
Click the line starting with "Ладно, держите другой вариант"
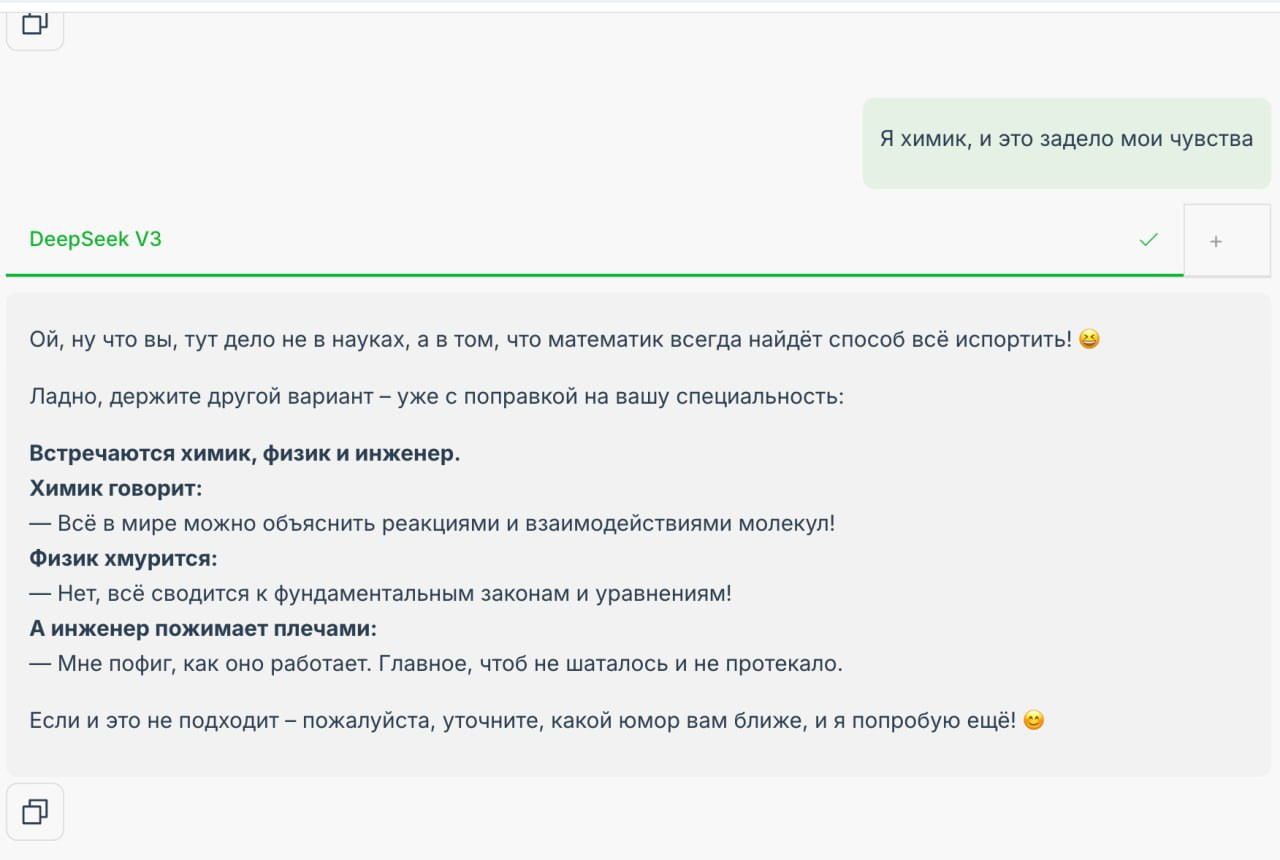(x=437, y=396)
